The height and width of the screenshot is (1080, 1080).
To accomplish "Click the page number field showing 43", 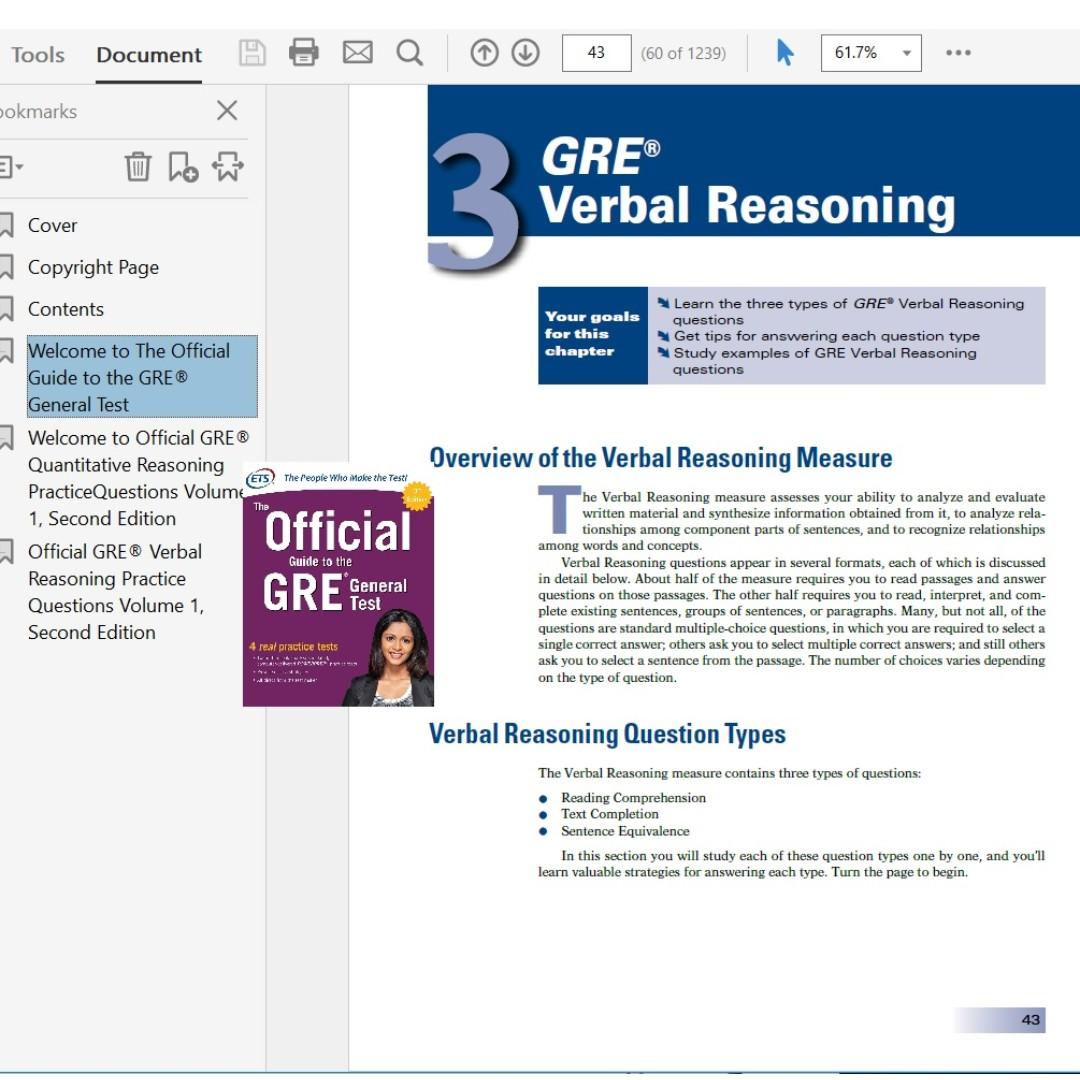I will [x=596, y=53].
